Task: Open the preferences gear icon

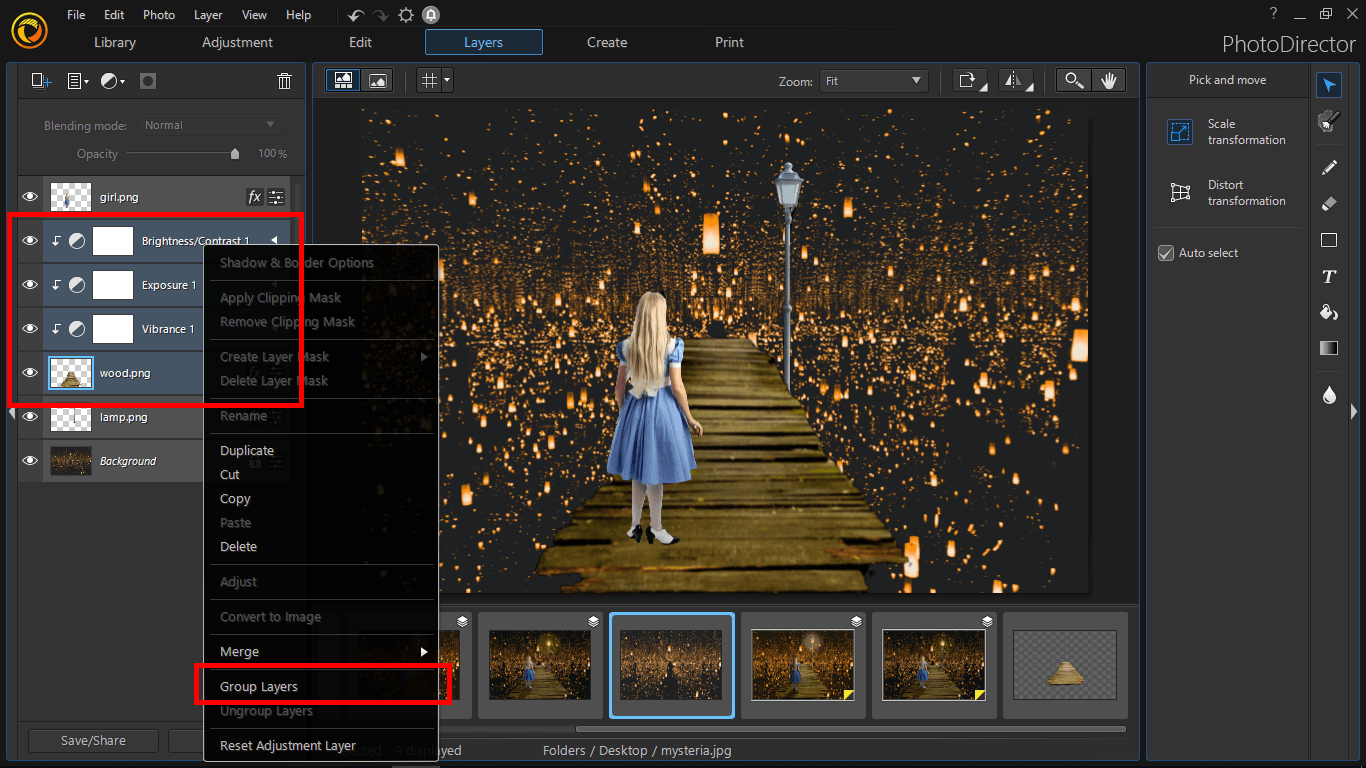Action: coord(405,15)
